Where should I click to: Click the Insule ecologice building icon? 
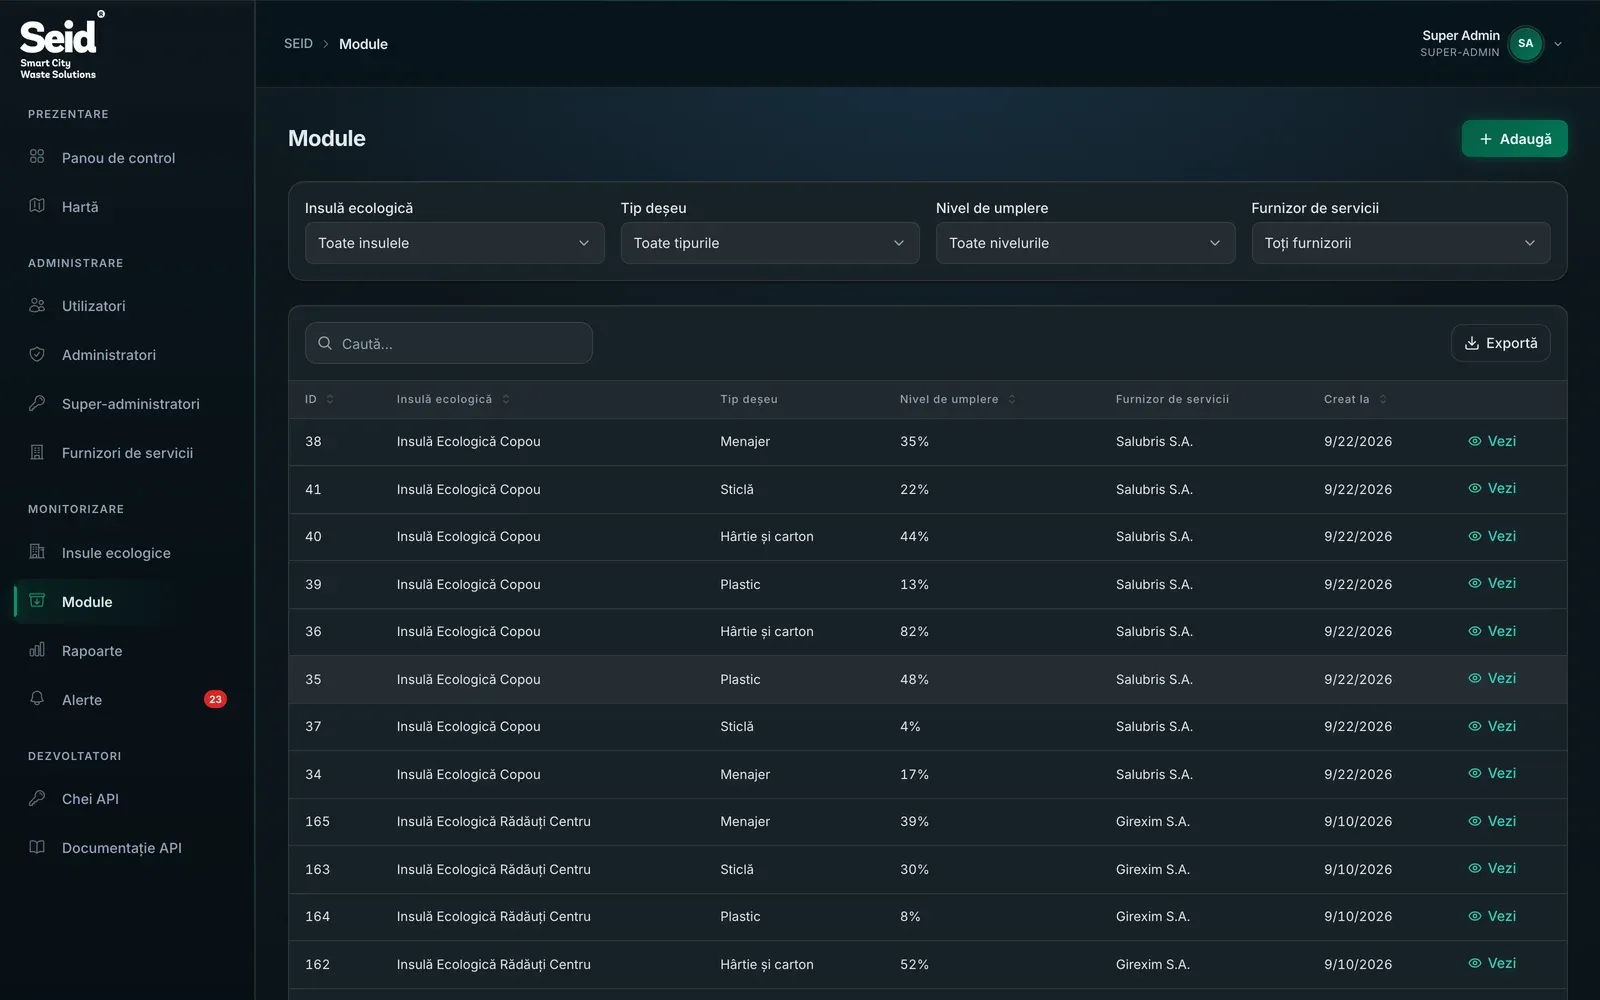[37, 552]
